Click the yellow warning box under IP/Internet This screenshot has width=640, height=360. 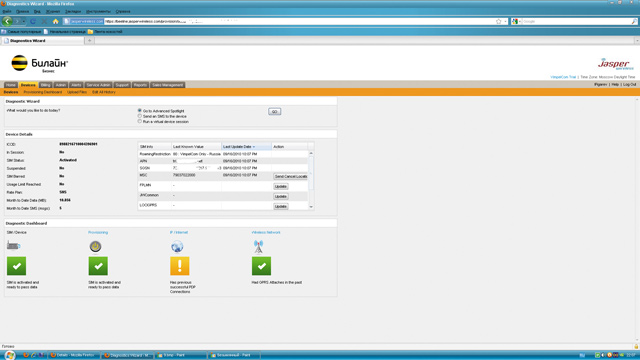[180, 266]
